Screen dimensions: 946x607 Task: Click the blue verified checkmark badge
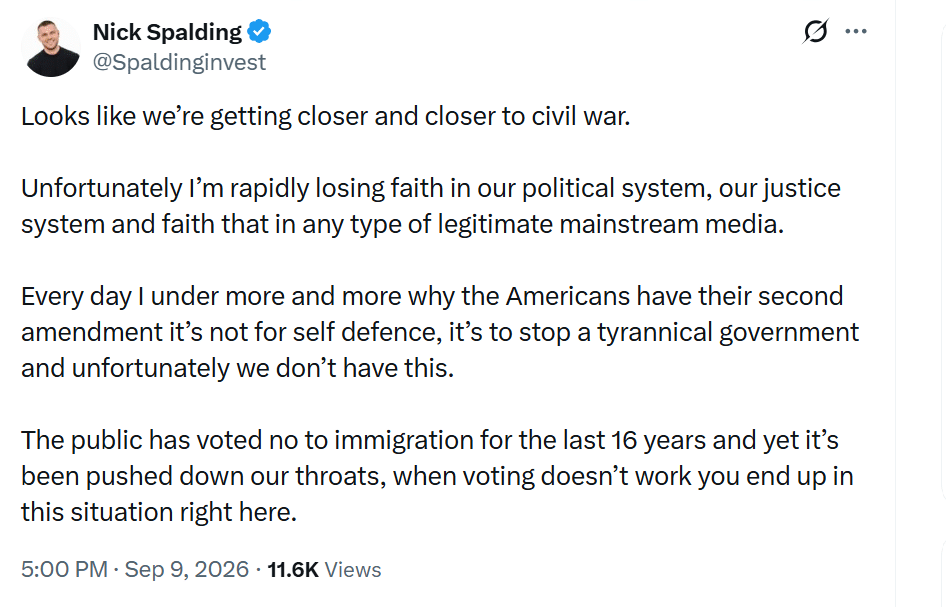(259, 31)
